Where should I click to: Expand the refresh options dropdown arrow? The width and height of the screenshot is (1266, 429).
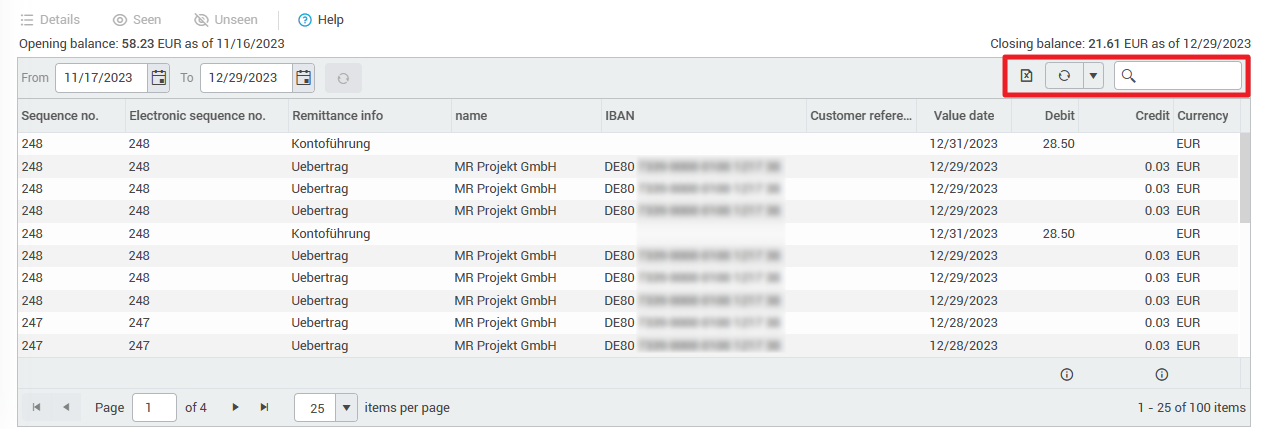pos(1093,76)
